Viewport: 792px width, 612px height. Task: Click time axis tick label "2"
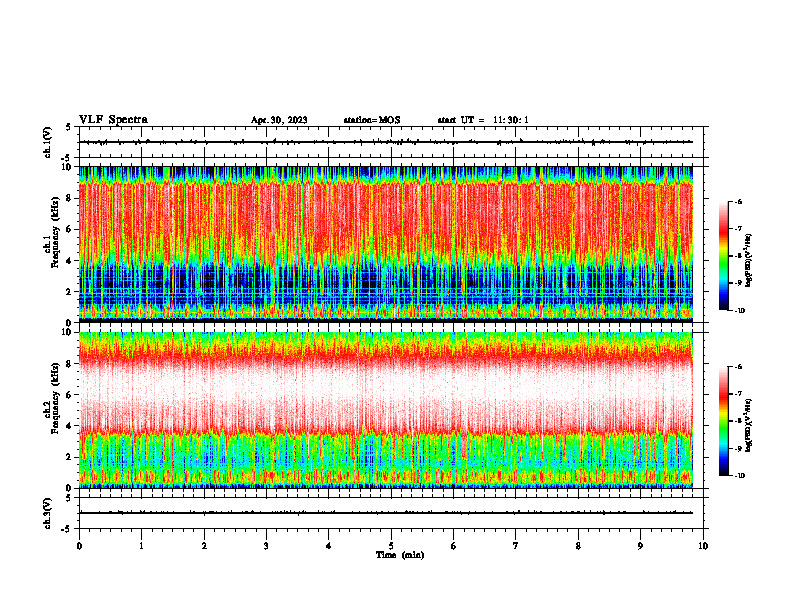point(204,546)
